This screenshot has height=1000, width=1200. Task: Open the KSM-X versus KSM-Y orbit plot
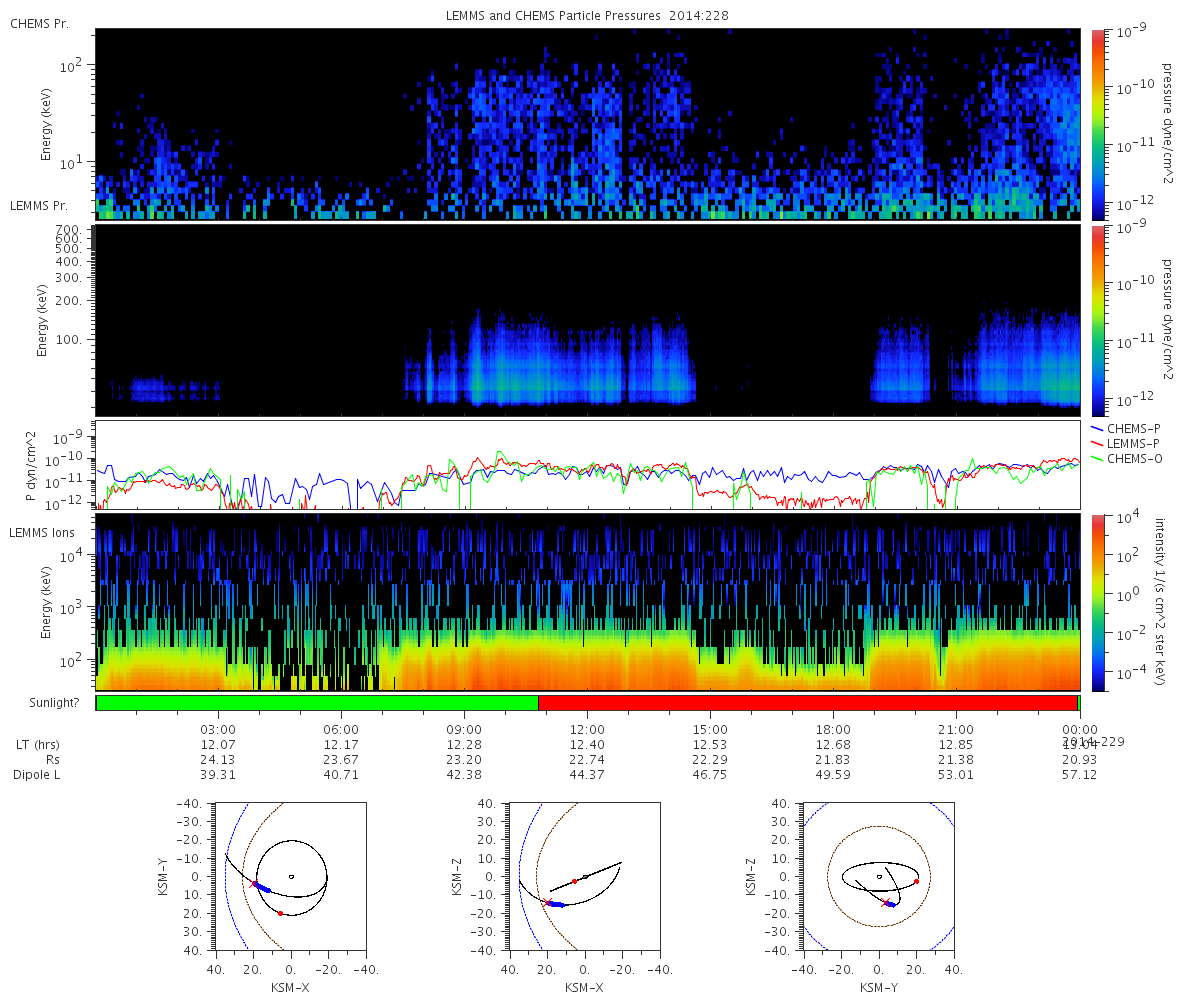click(291, 876)
